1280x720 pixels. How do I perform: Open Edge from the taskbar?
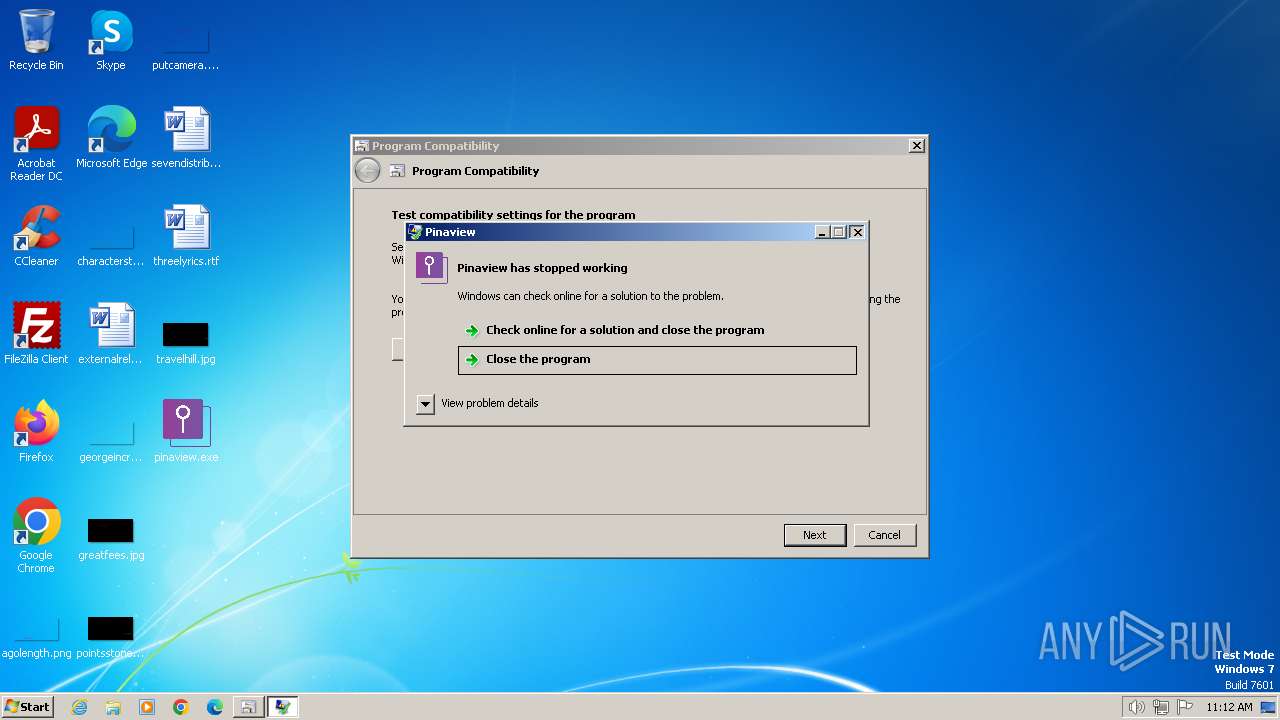[x=215, y=707]
